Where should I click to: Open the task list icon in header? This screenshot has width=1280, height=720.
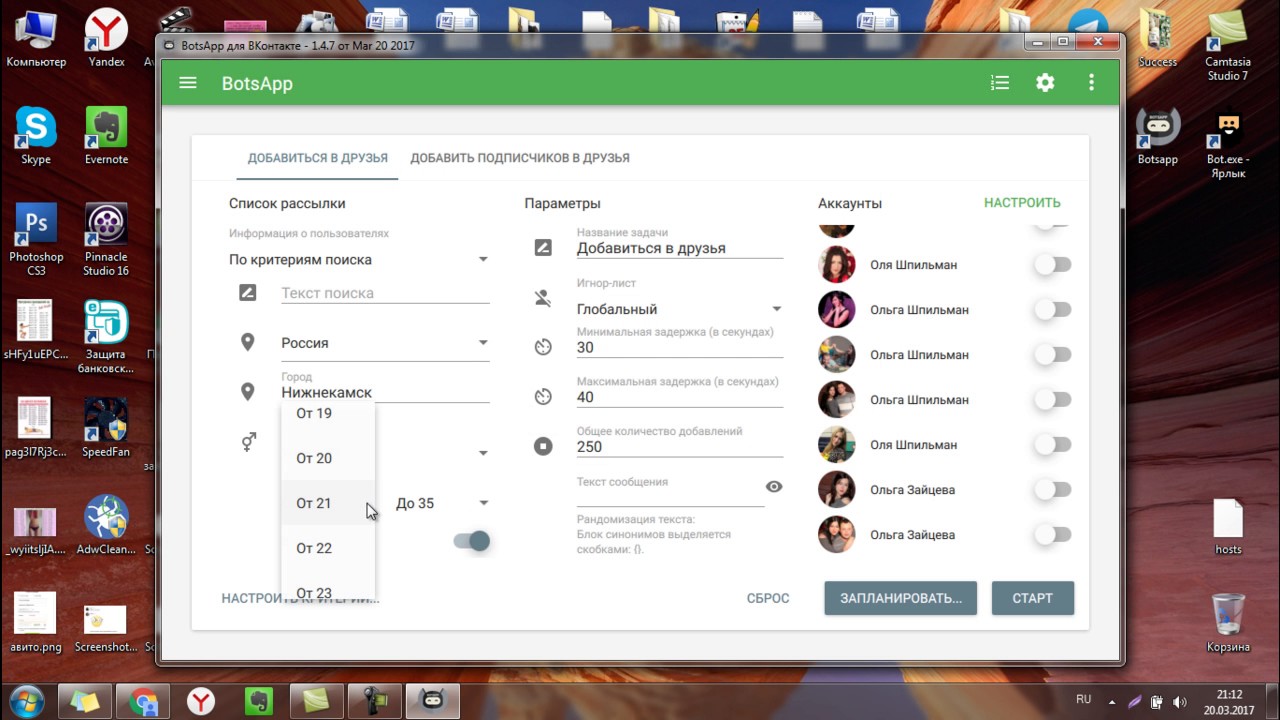[999, 83]
